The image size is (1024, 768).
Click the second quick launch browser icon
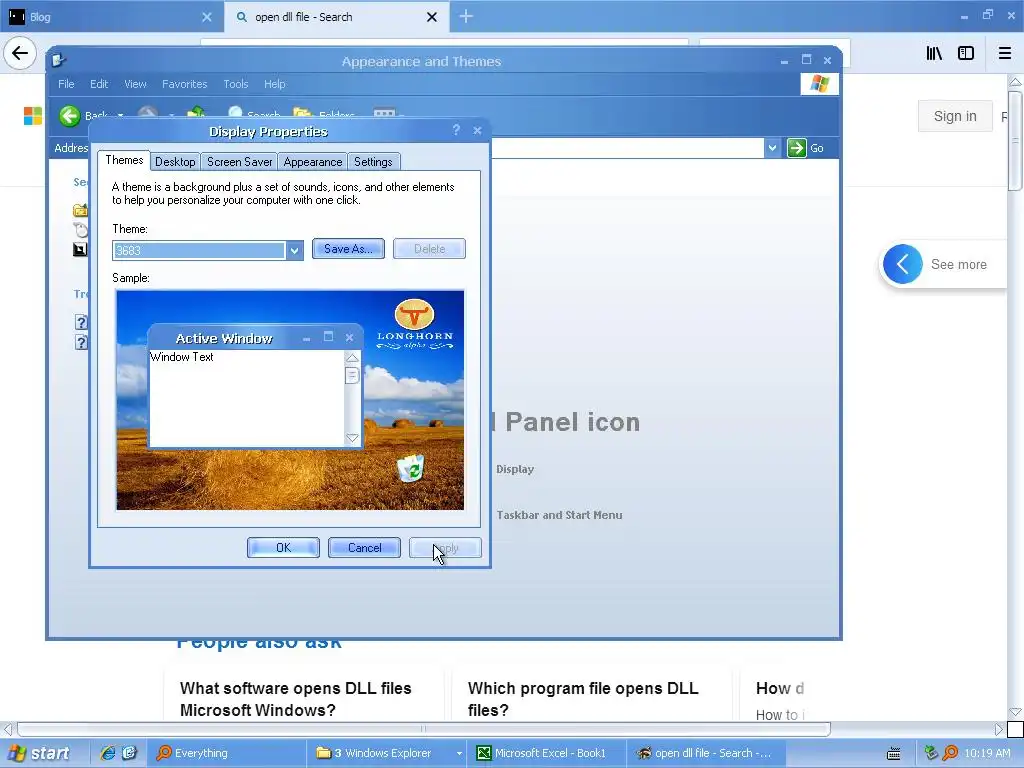click(x=129, y=753)
